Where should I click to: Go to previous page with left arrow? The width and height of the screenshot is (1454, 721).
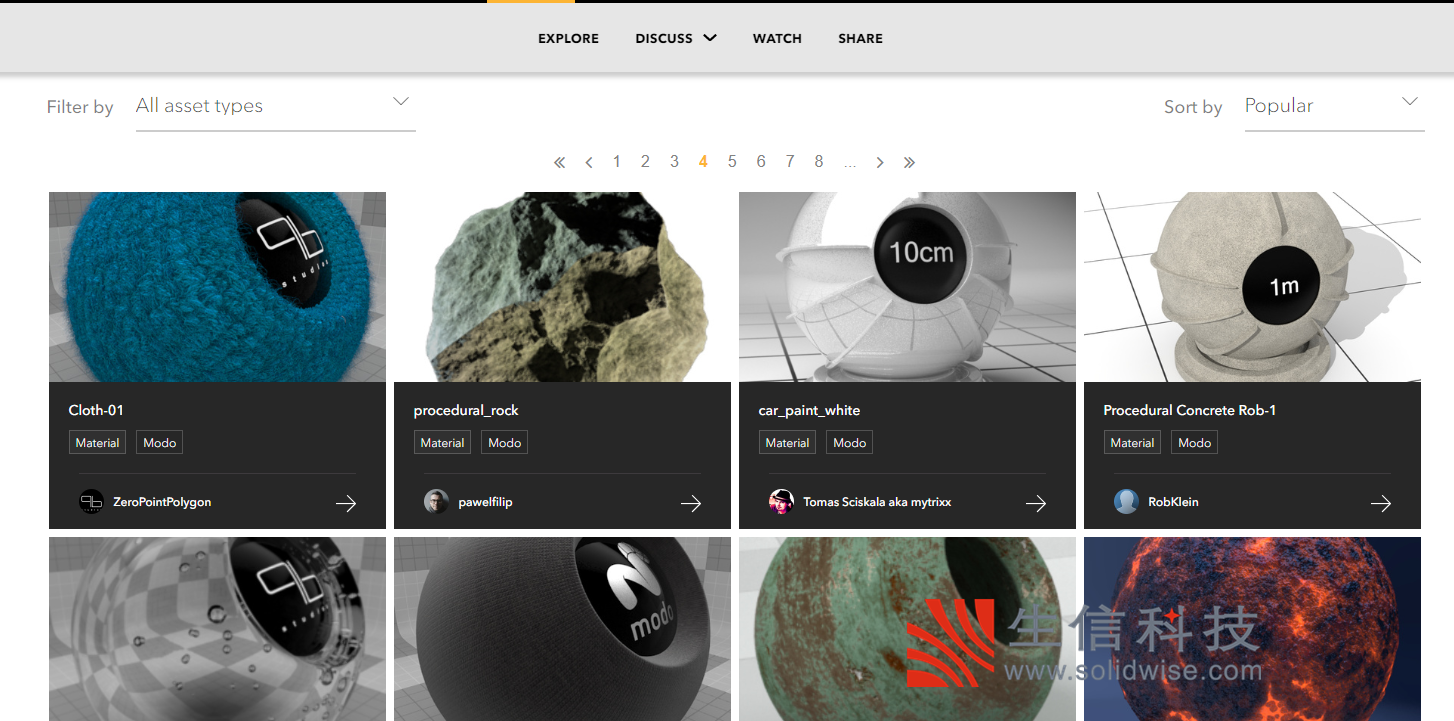point(589,162)
